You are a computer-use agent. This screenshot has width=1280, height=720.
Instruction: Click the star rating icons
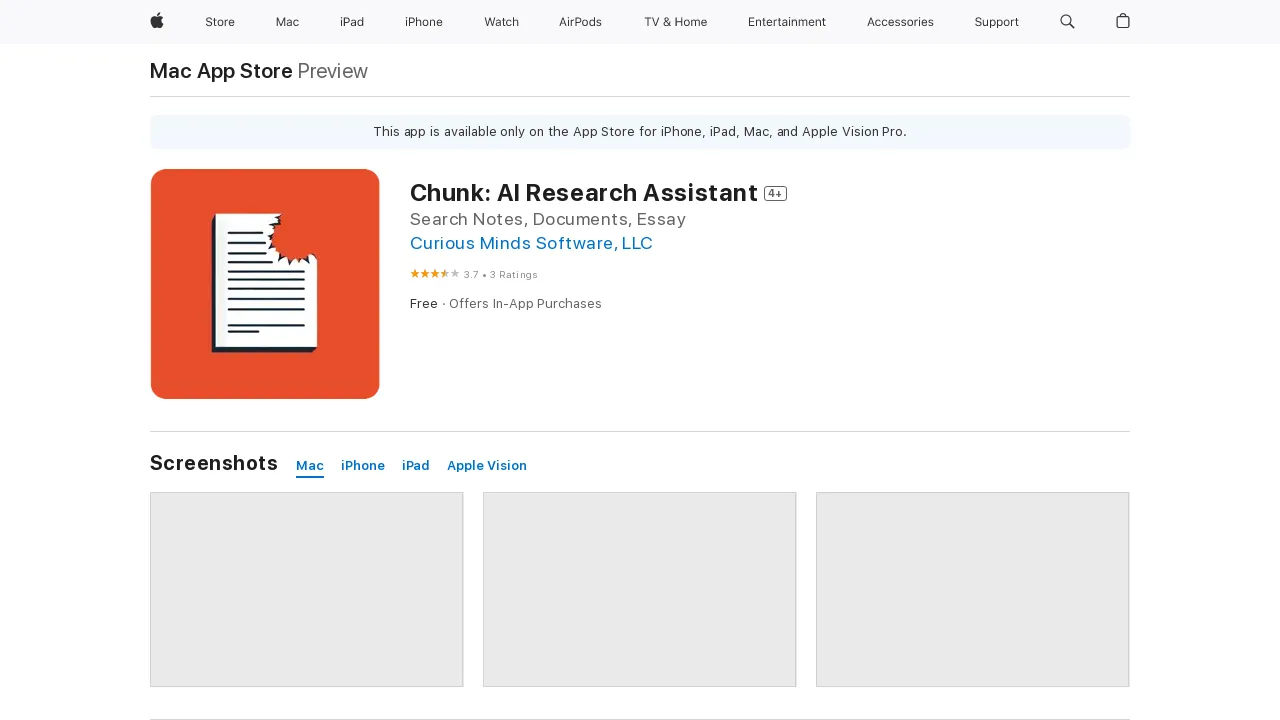click(435, 274)
